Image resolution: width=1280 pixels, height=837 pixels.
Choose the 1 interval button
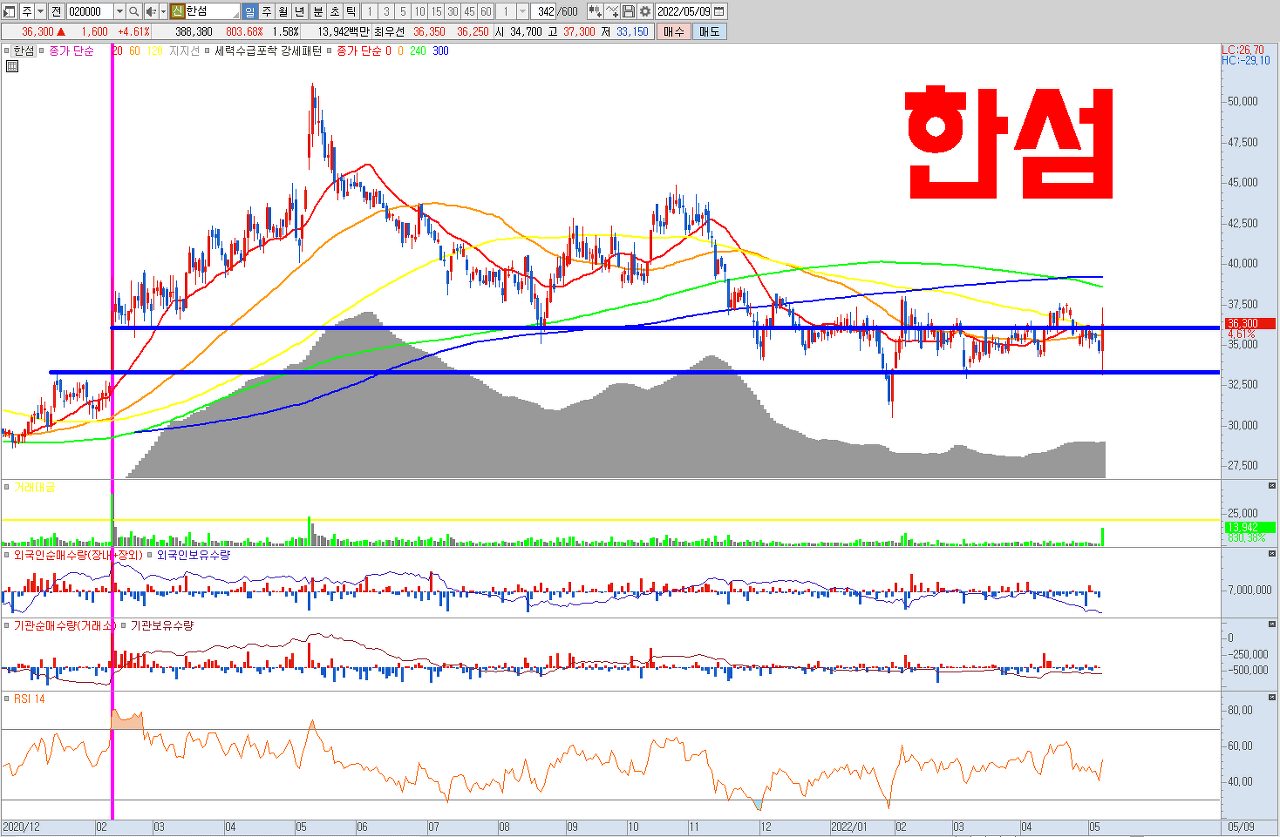click(x=370, y=11)
